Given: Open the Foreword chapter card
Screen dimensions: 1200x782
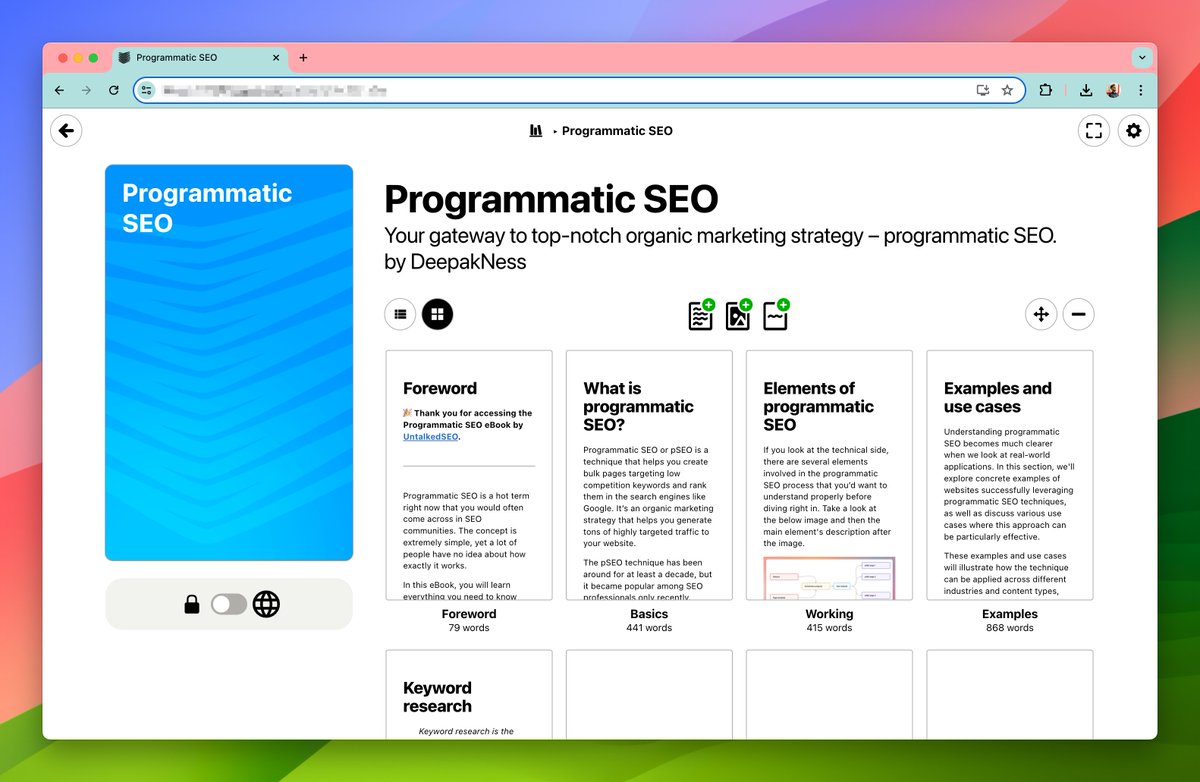Looking at the screenshot, I should pos(469,475).
